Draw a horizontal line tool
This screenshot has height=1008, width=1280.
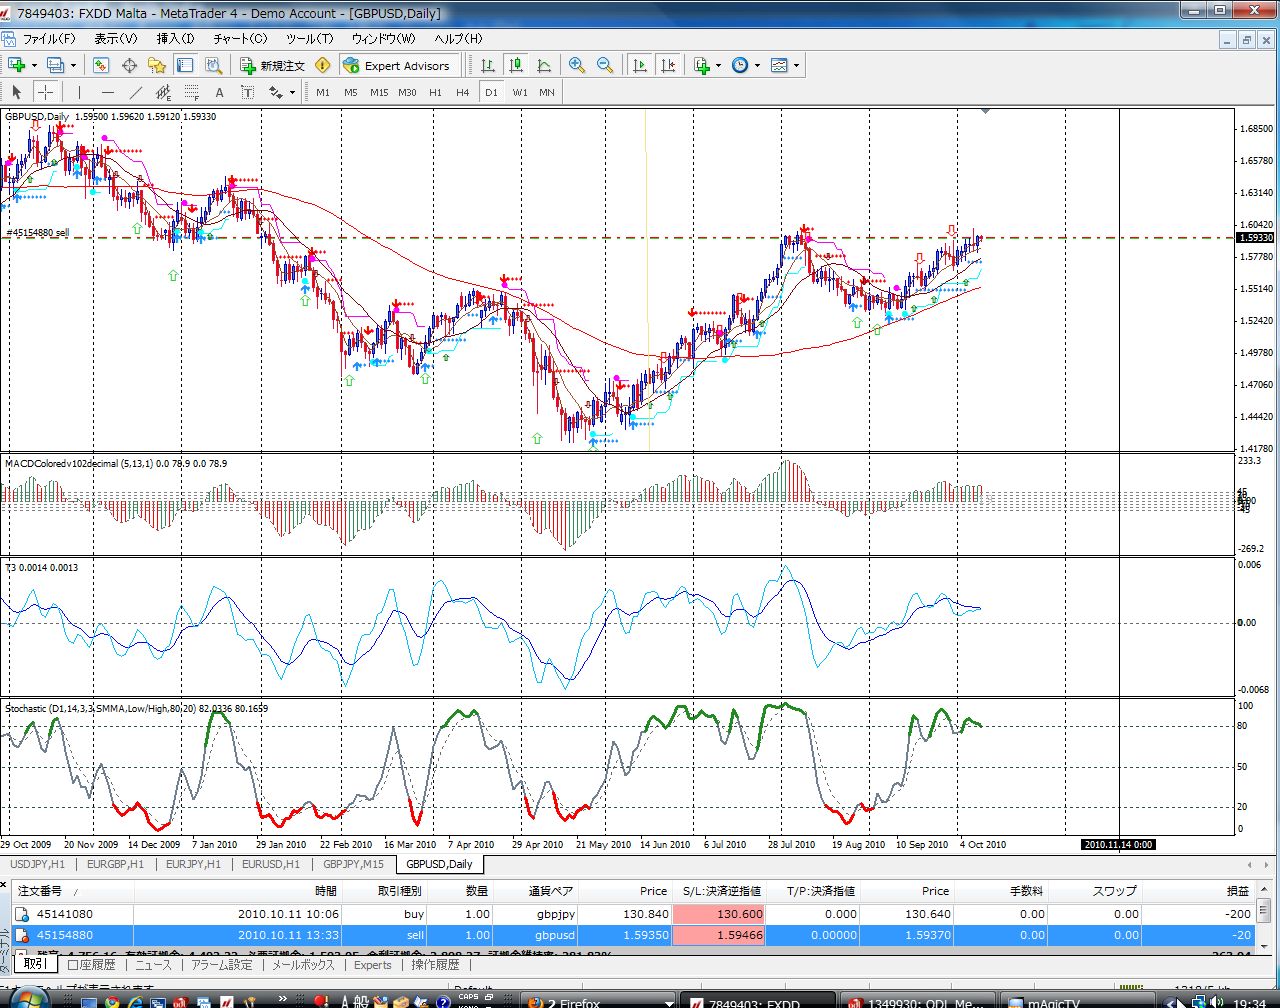pyautogui.click(x=108, y=92)
